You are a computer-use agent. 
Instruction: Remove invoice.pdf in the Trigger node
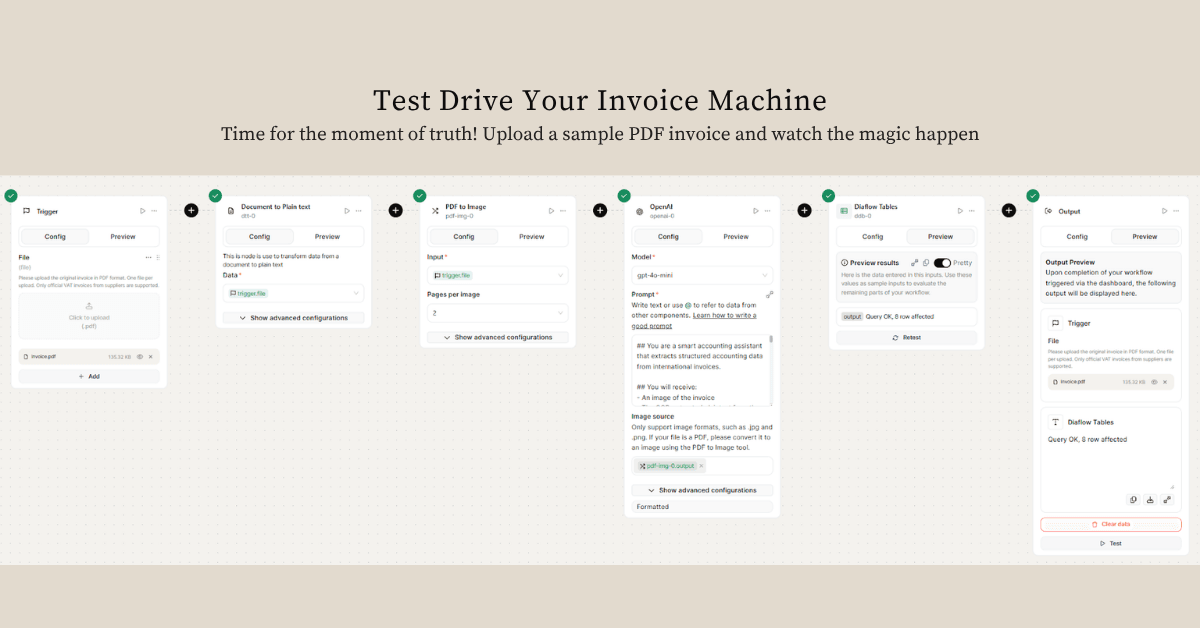point(151,356)
